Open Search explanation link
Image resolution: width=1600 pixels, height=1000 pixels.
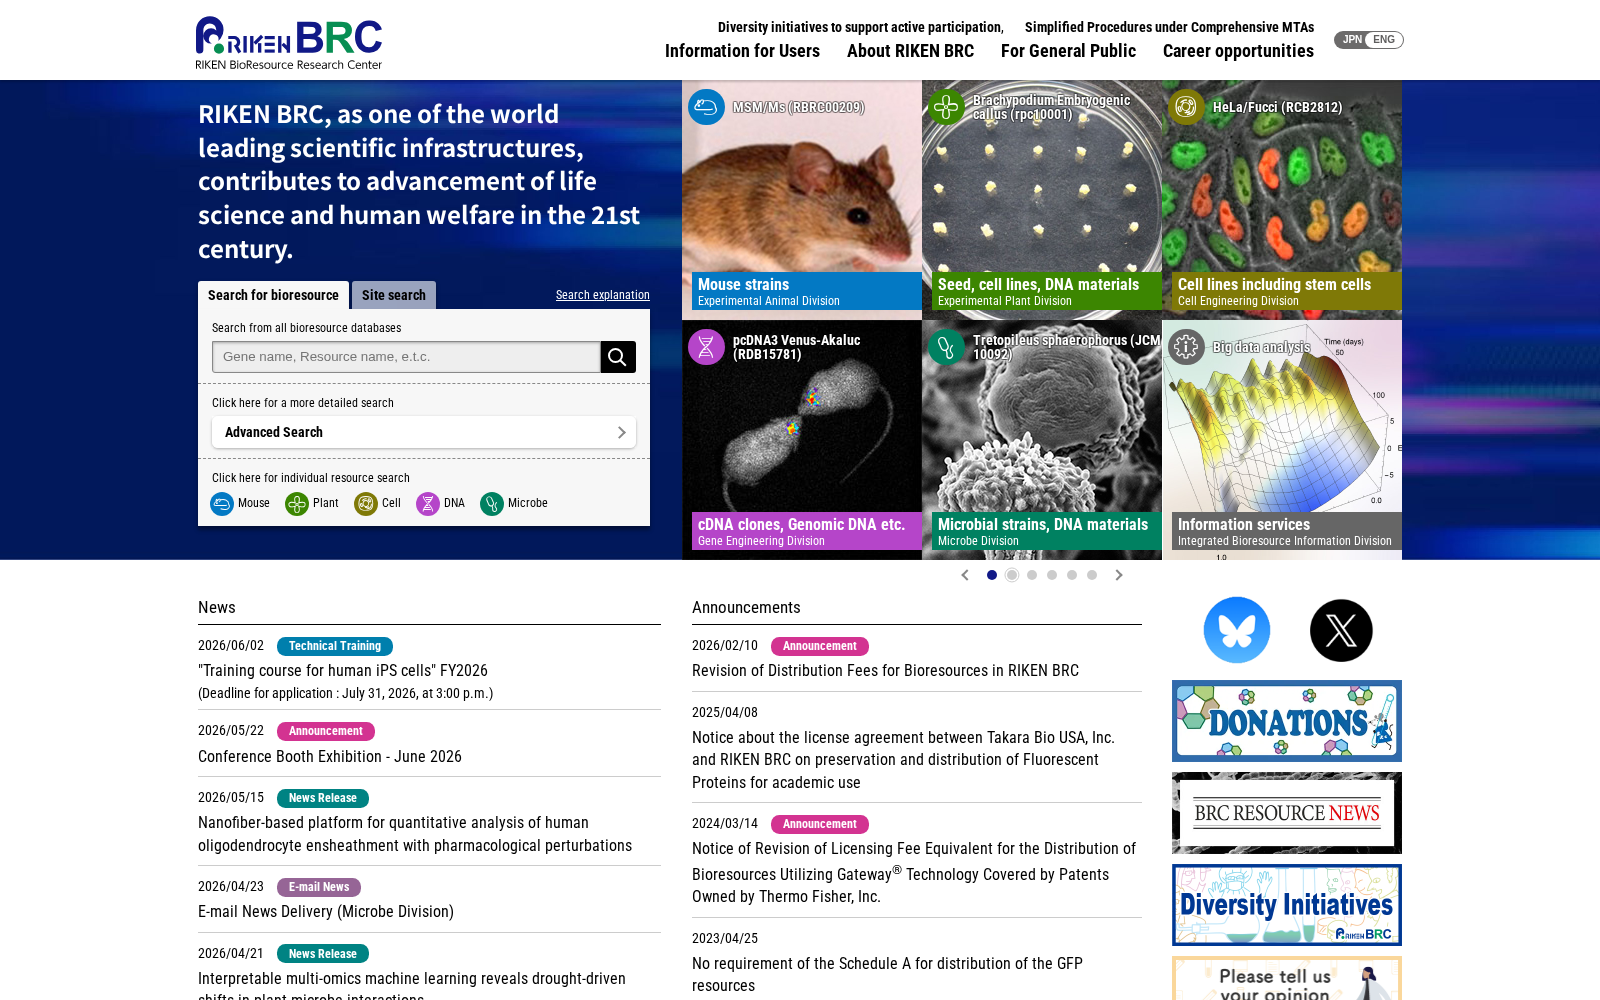(x=603, y=295)
